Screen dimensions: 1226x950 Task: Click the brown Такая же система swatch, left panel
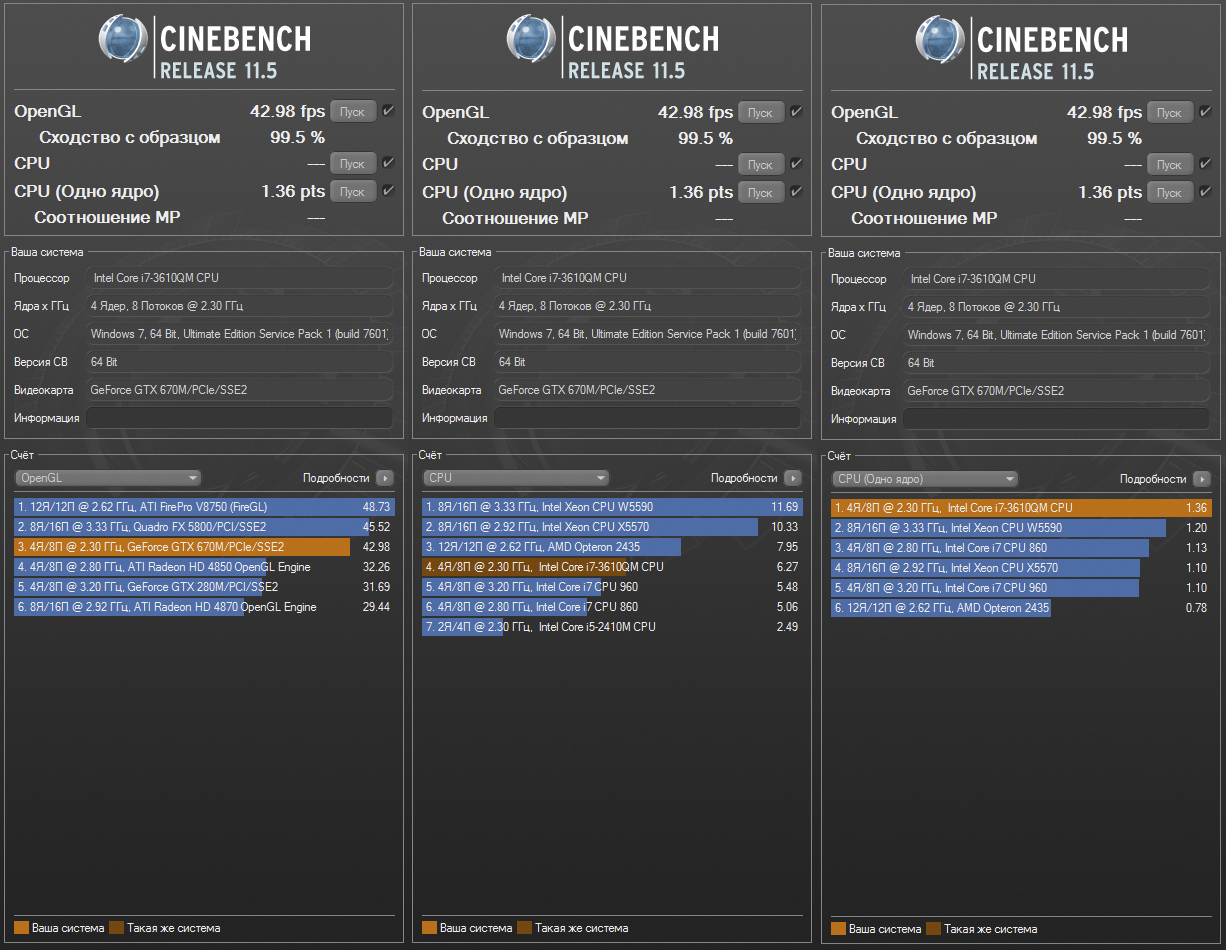pyautogui.click(x=116, y=928)
